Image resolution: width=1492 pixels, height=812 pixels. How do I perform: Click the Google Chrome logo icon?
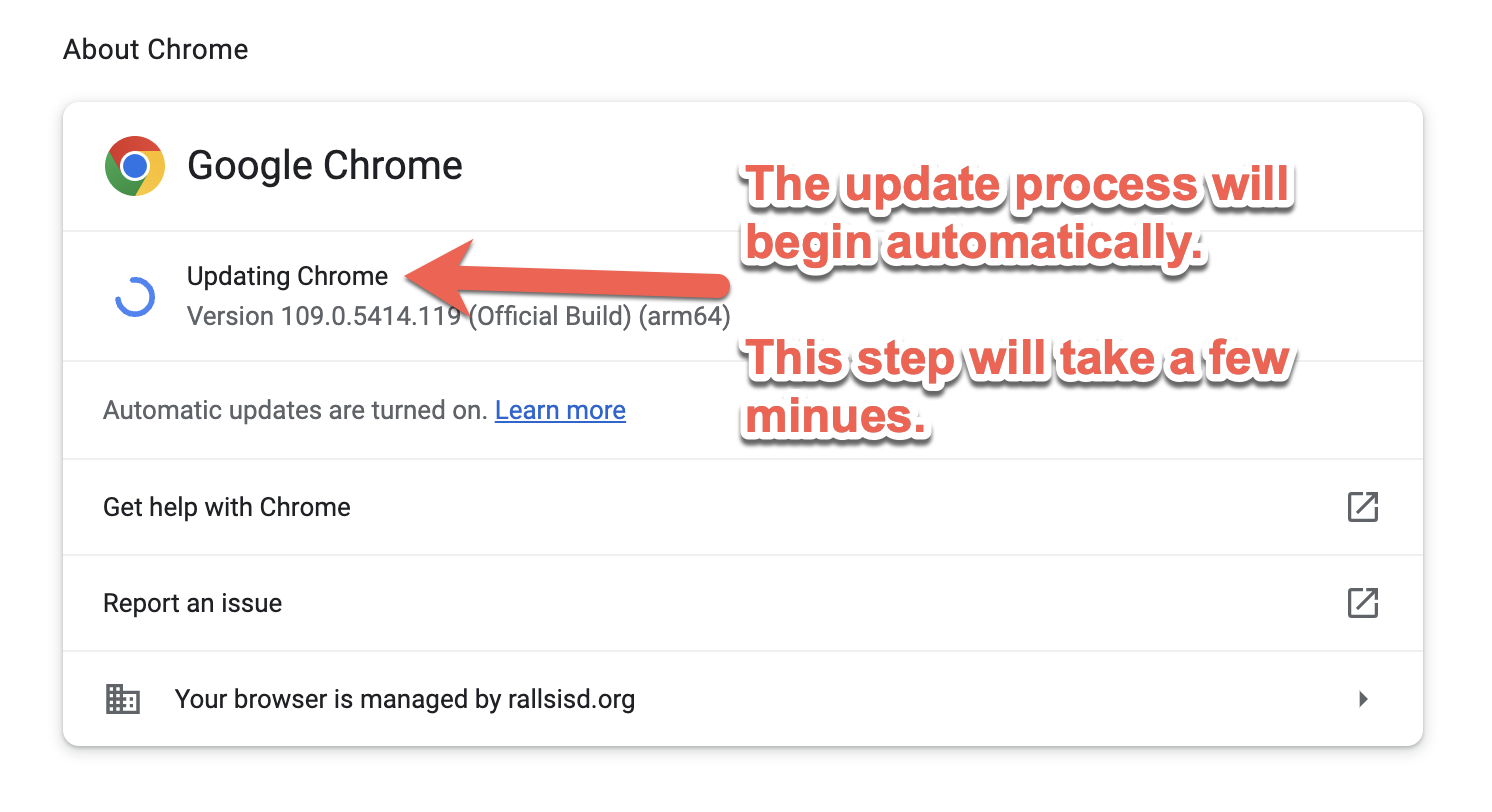point(135,166)
